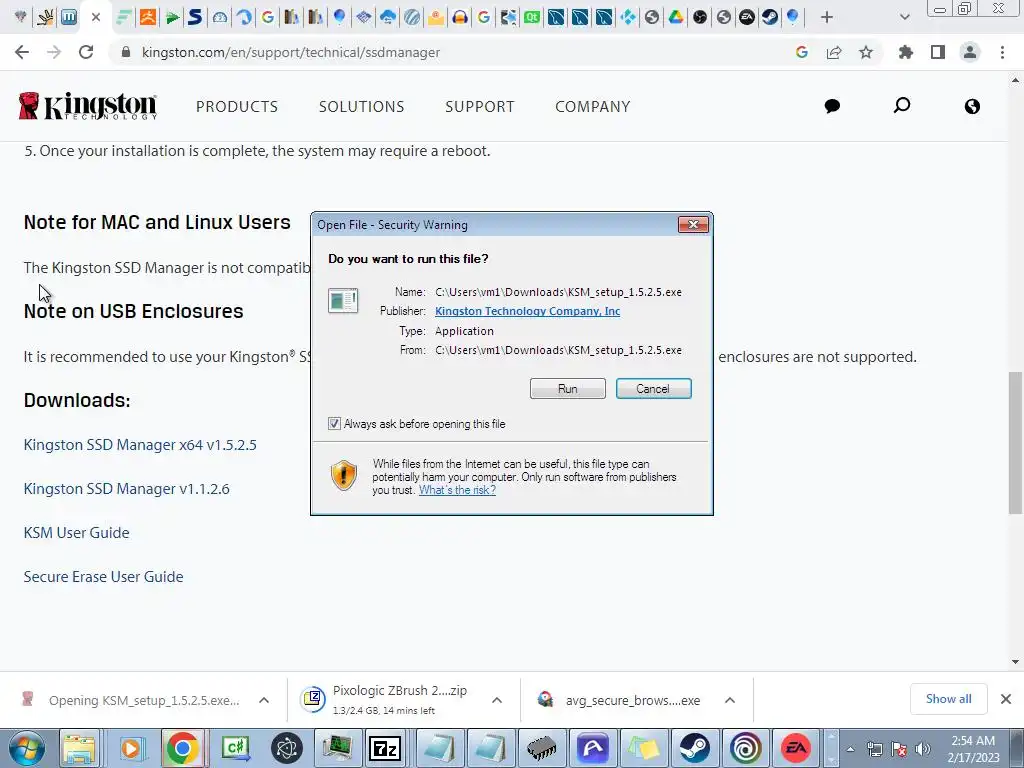This screenshot has height=768, width=1024.
Task: Open Windows Explorer from the taskbar
Action: pyautogui.click(x=79, y=748)
